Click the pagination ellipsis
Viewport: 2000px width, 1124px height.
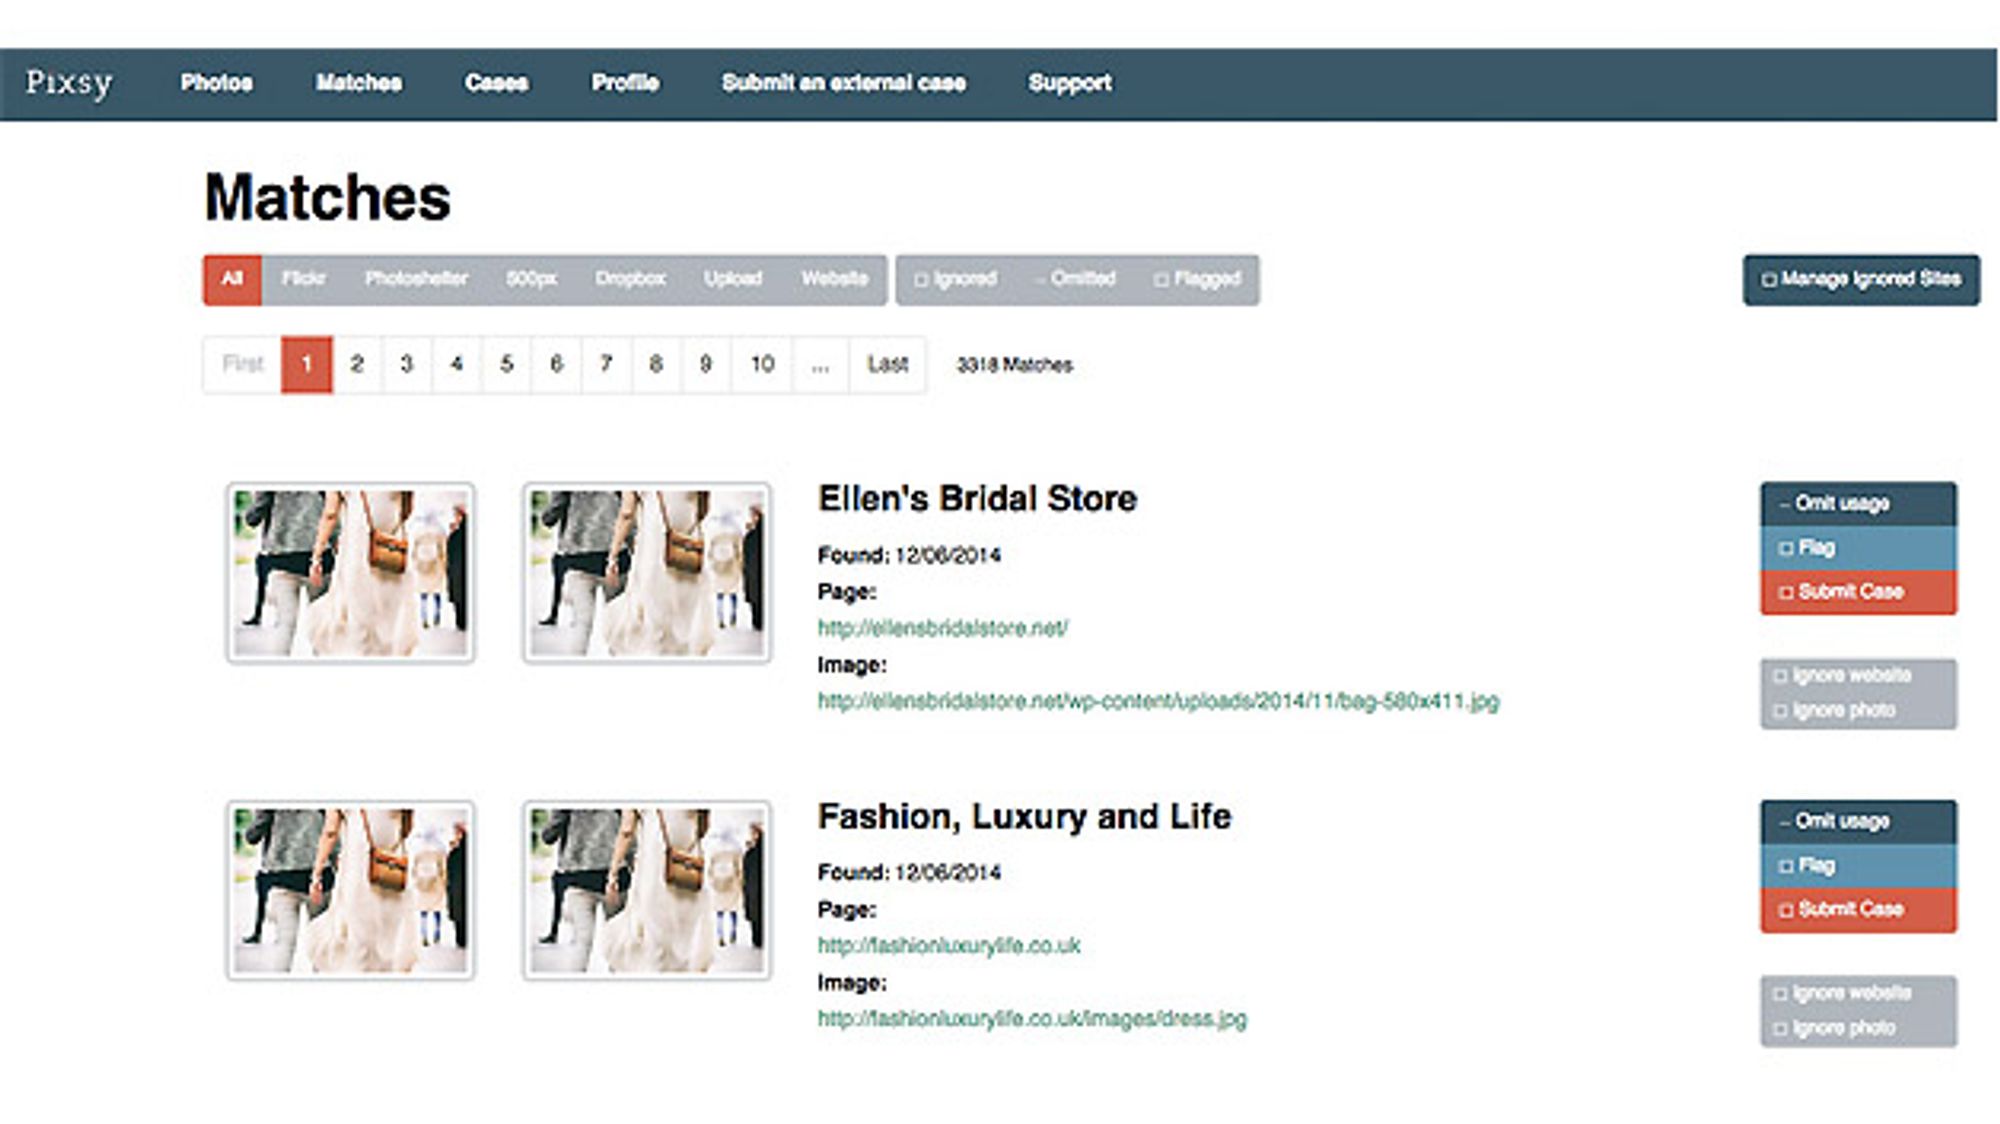coord(821,364)
